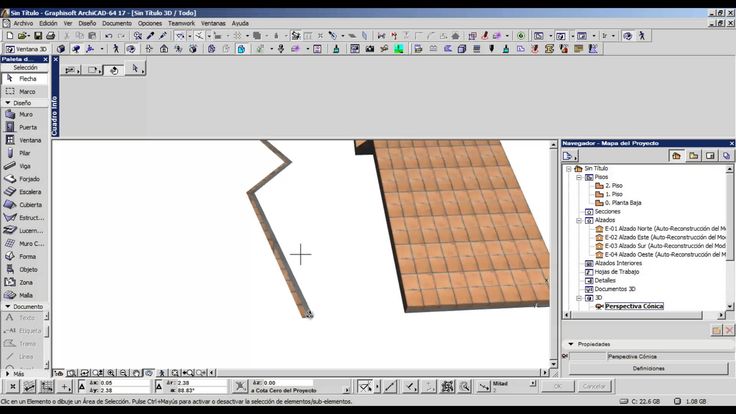This screenshot has height=414, width=736.
Task: Click the Ventana 3D button
Action: [25, 48]
